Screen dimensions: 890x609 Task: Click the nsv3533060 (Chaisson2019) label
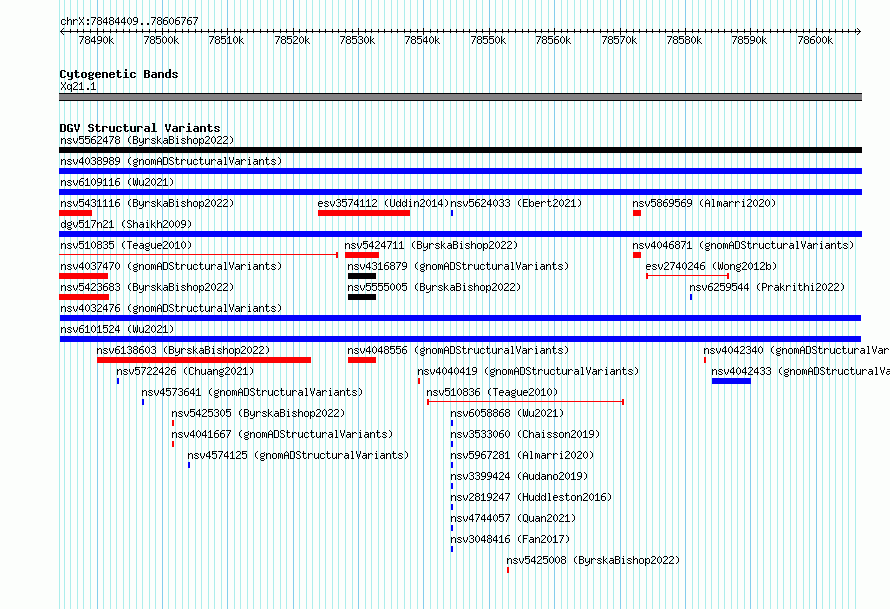(x=525, y=434)
